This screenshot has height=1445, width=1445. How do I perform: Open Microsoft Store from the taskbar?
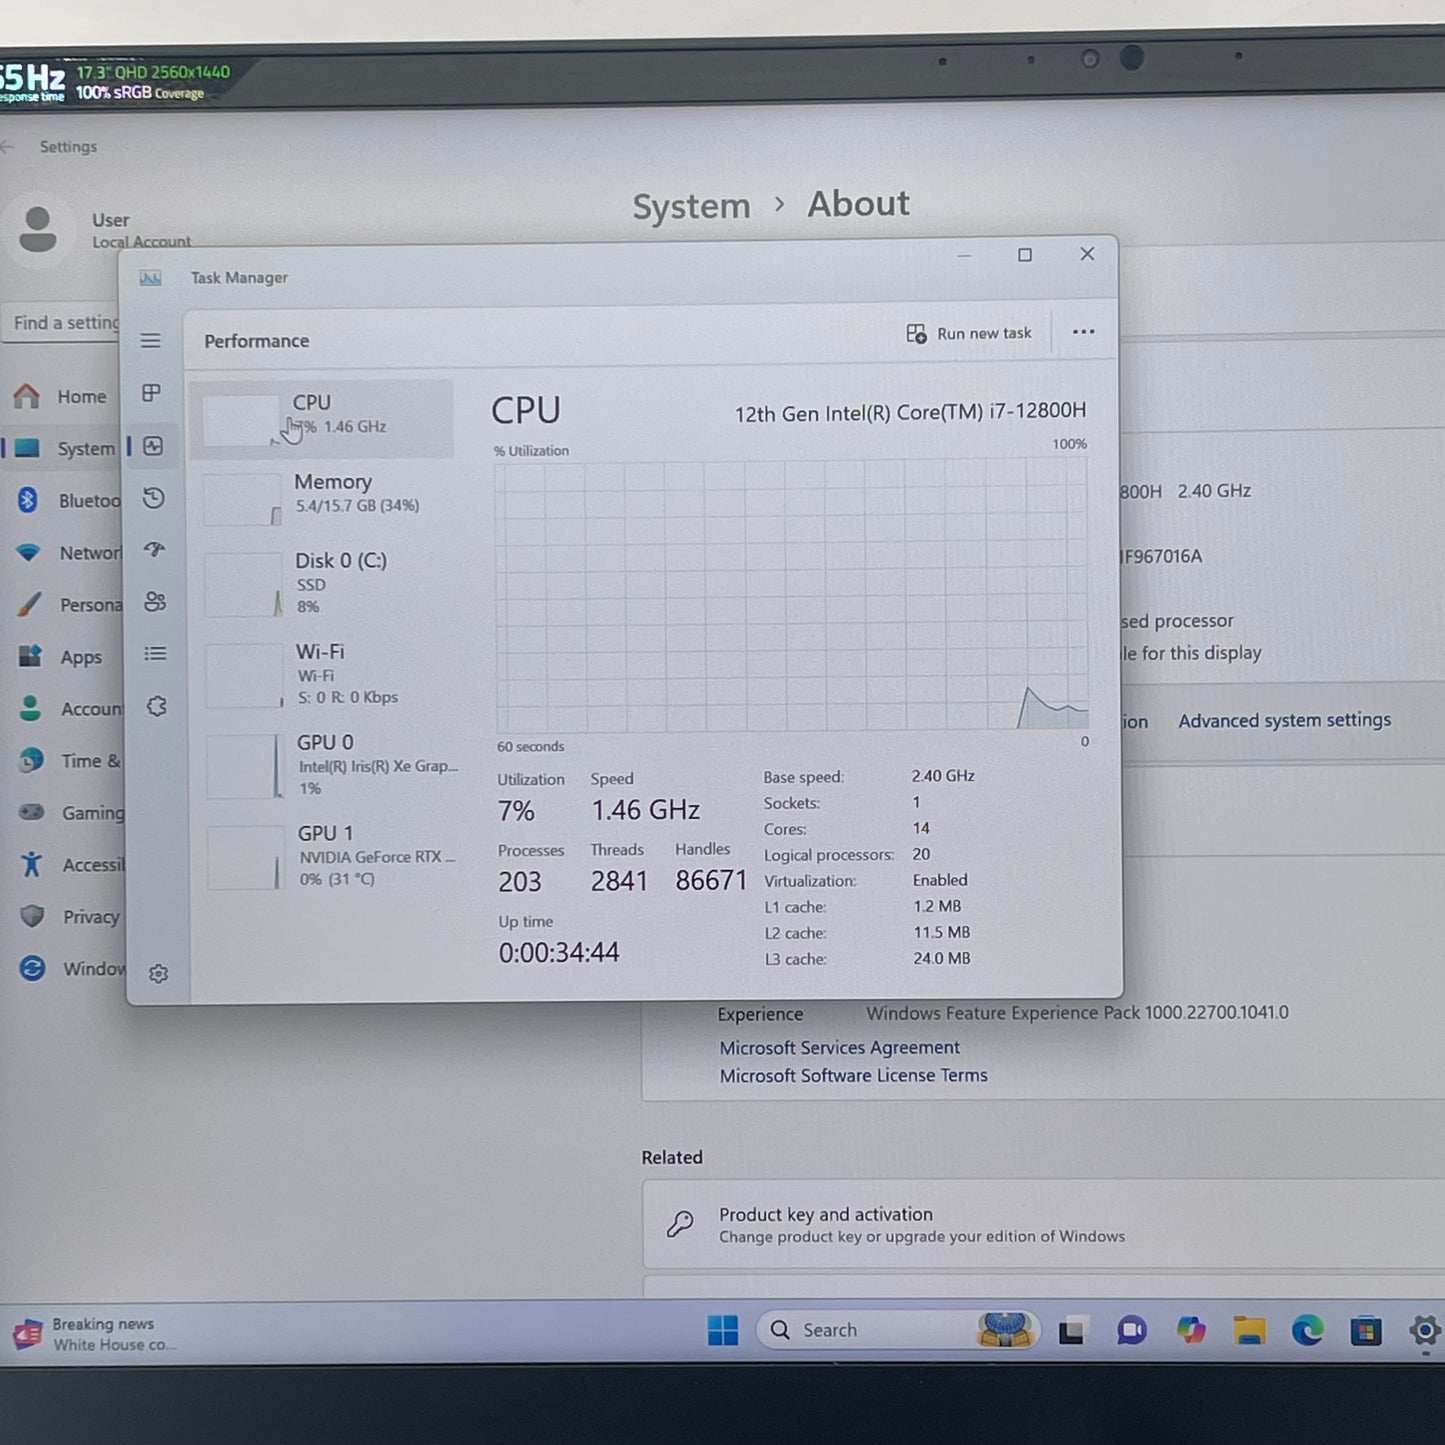tap(1366, 1331)
